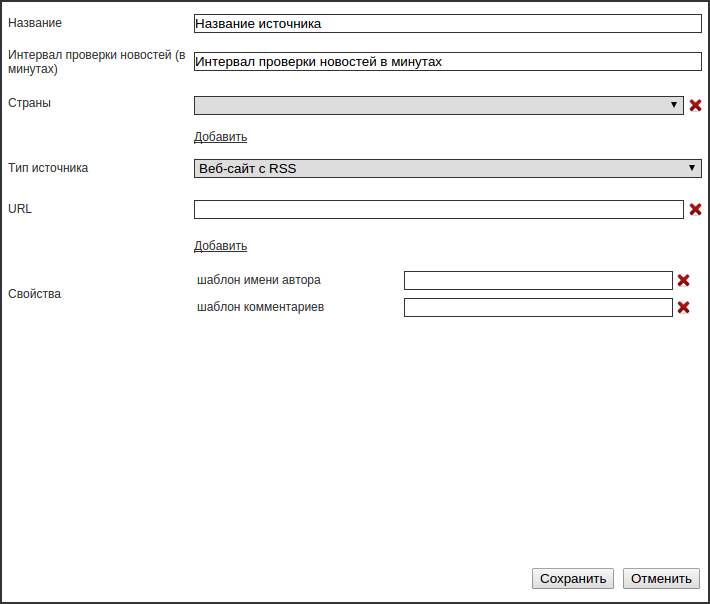Image resolution: width=710 pixels, height=604 pixels.
Task: Click the Название field label
Action: tap(34, 23)
